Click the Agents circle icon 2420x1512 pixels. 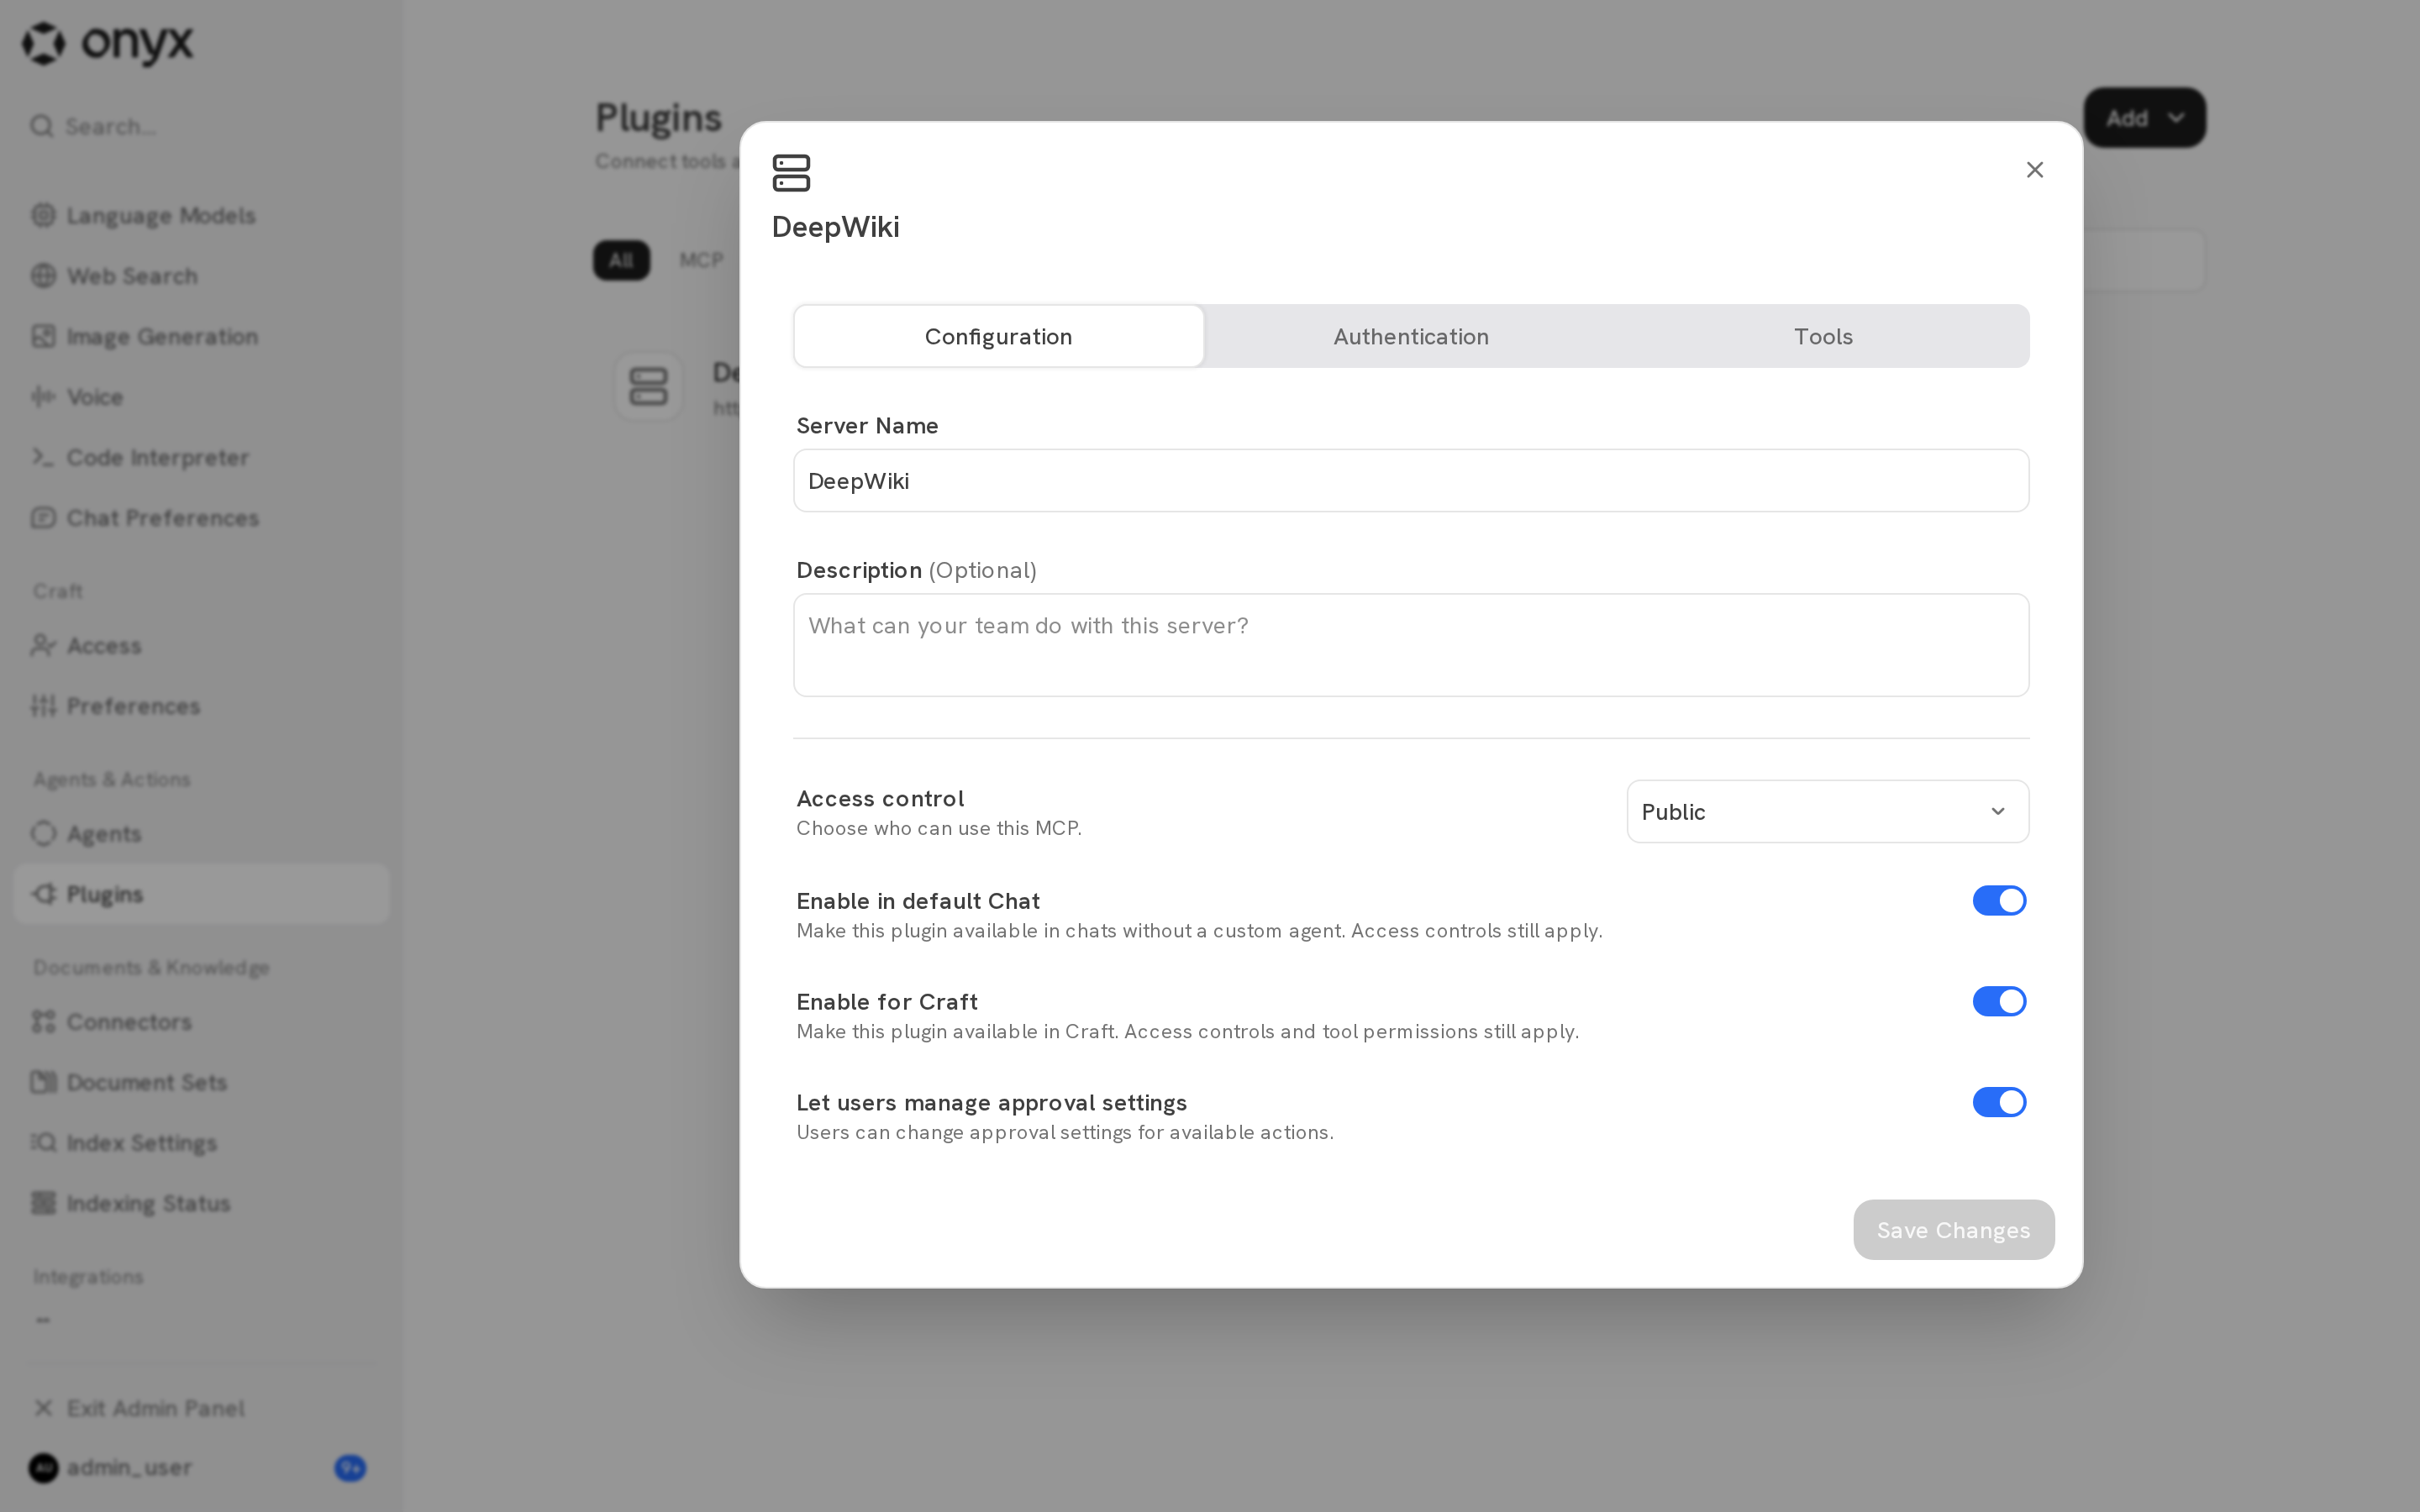tap(43, 833)
